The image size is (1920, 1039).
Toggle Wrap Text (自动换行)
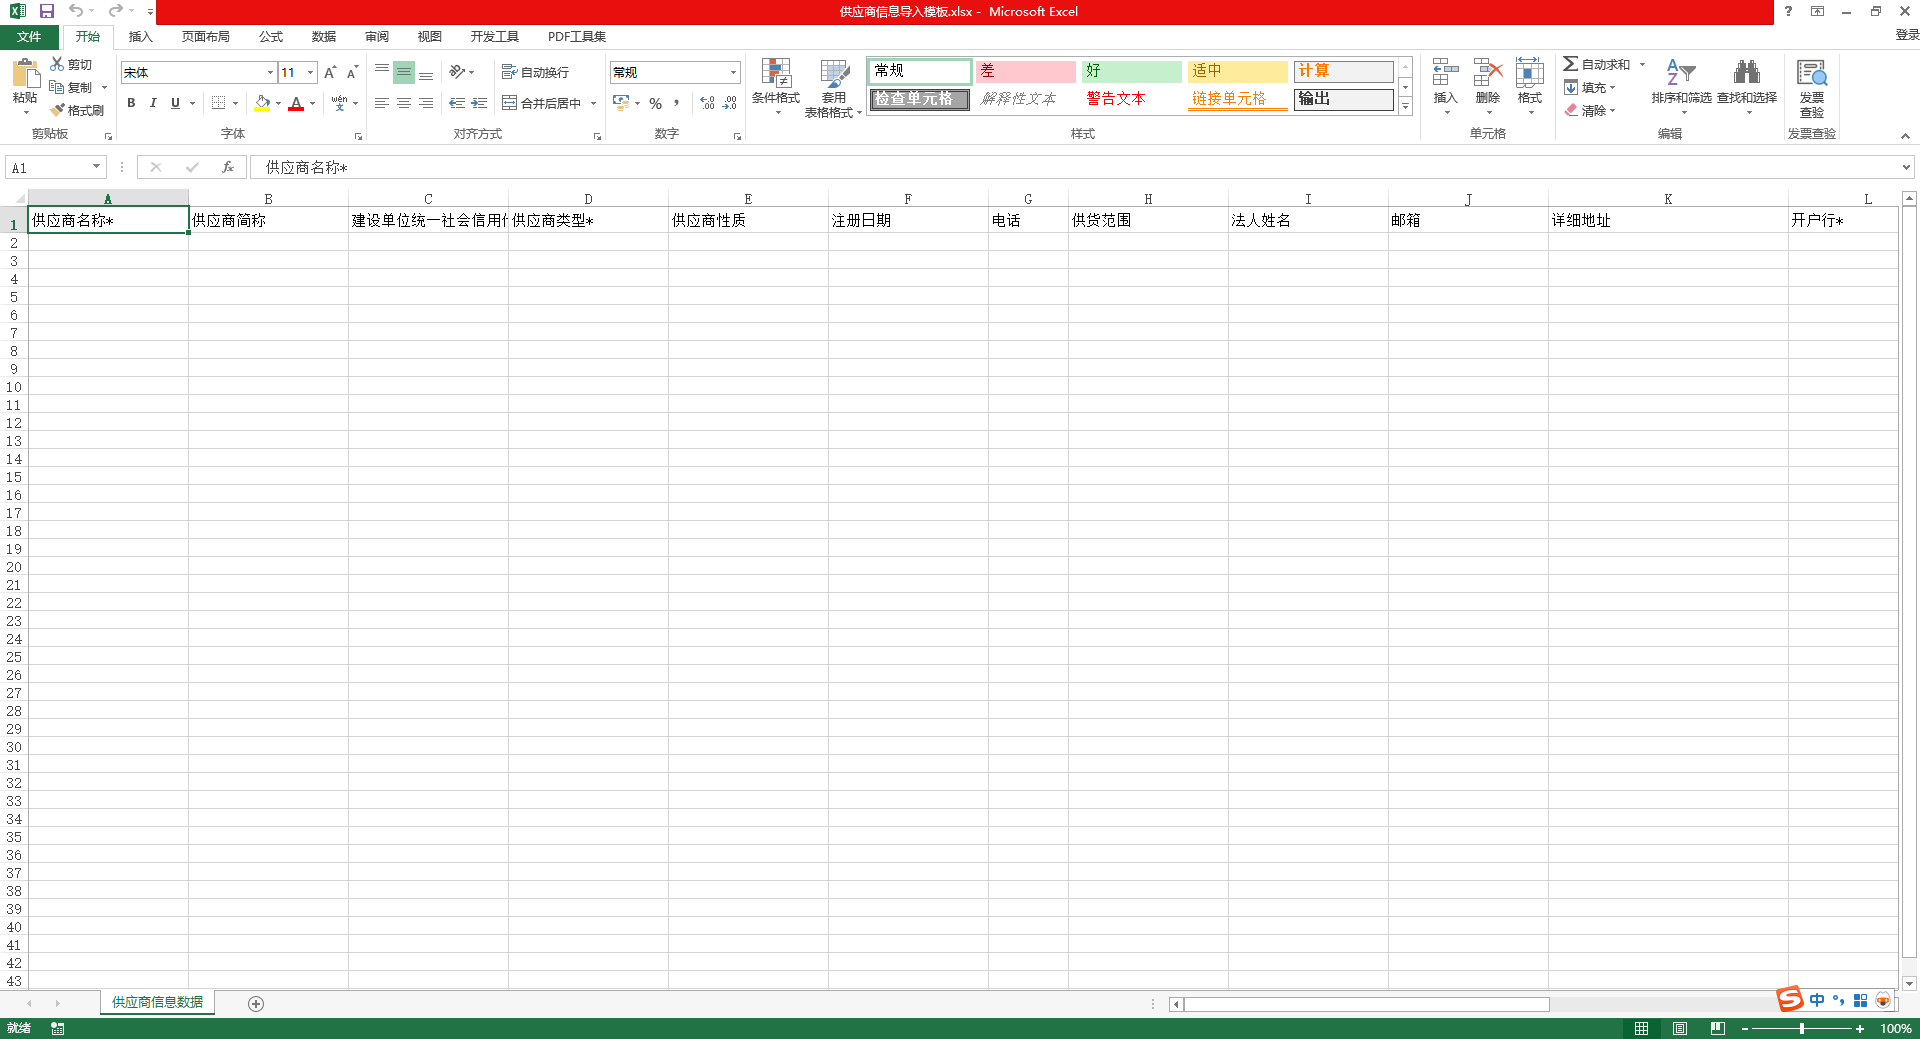pos(535,72)
